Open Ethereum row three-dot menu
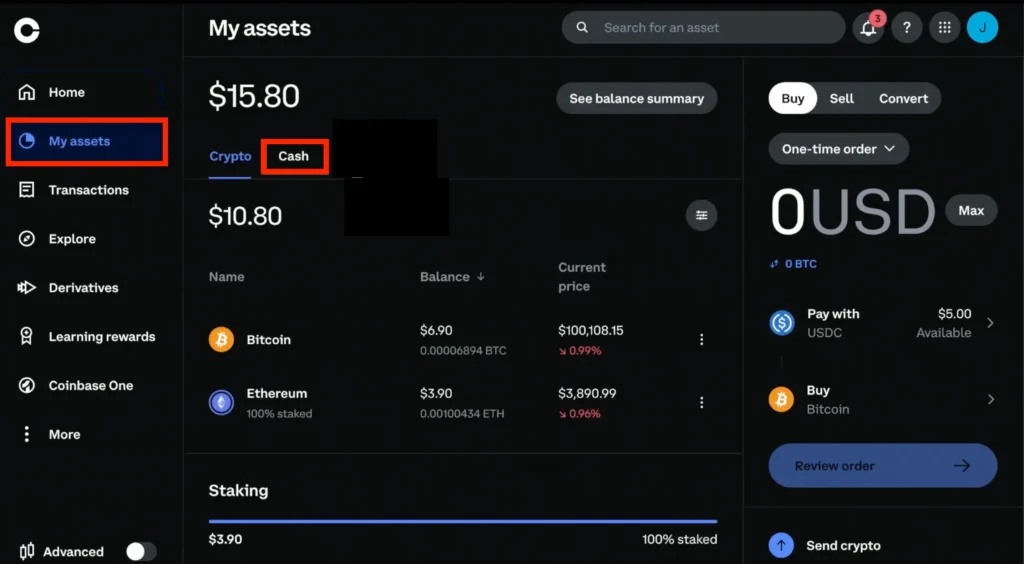Viewport: 1024px width, 564px height. pyautogui.click(x=701, y=402)
